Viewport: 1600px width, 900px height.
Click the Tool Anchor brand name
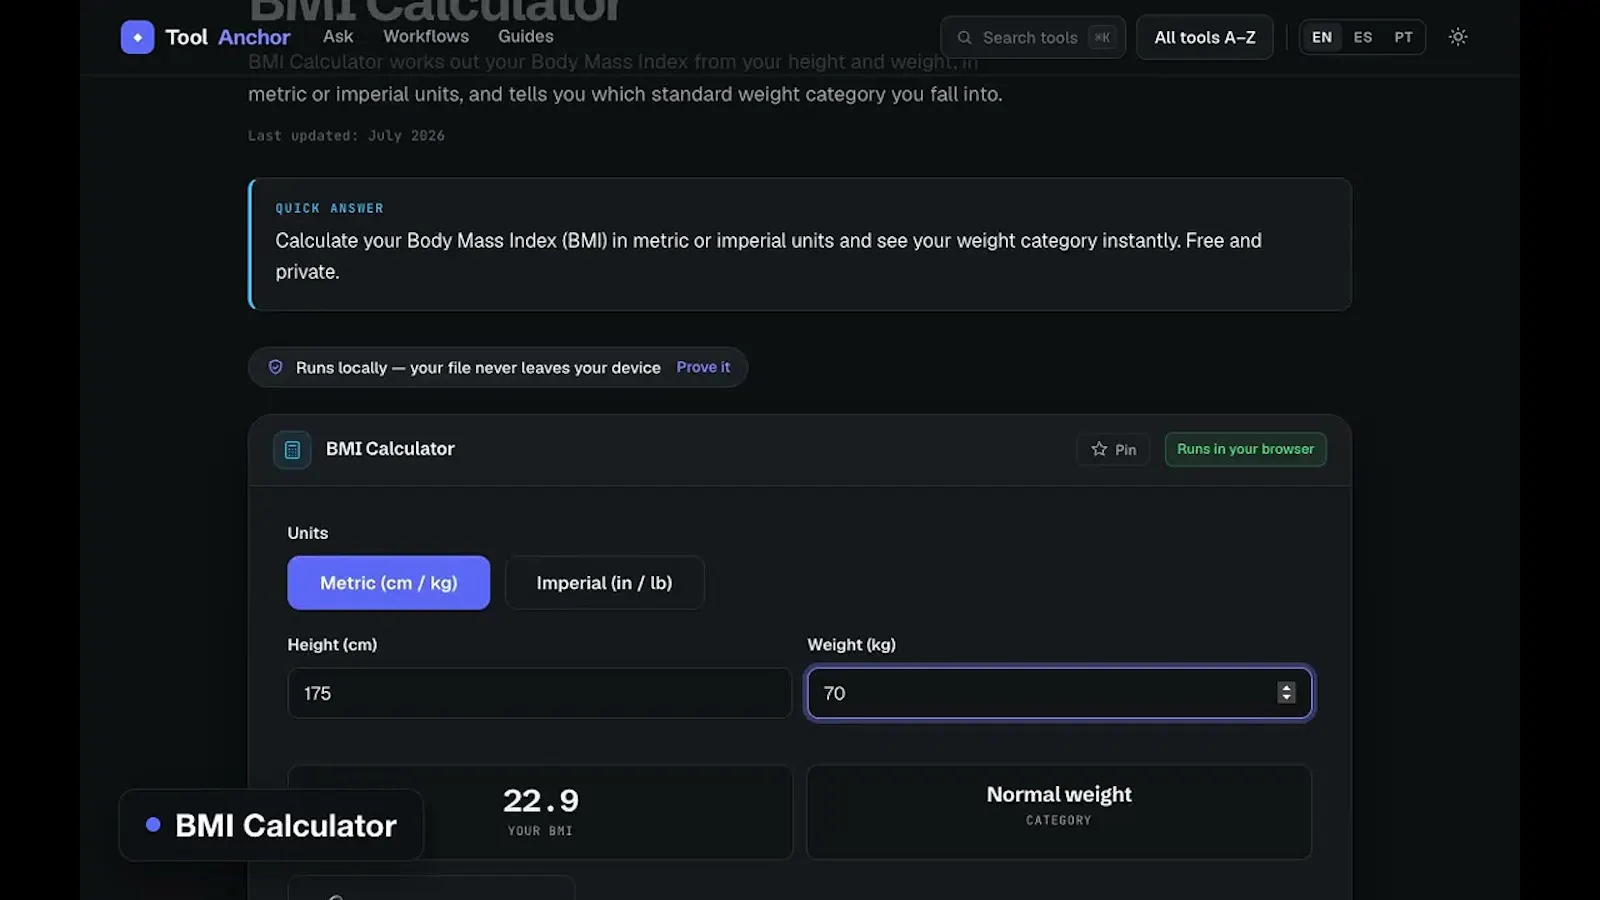[x=228, y=37]
